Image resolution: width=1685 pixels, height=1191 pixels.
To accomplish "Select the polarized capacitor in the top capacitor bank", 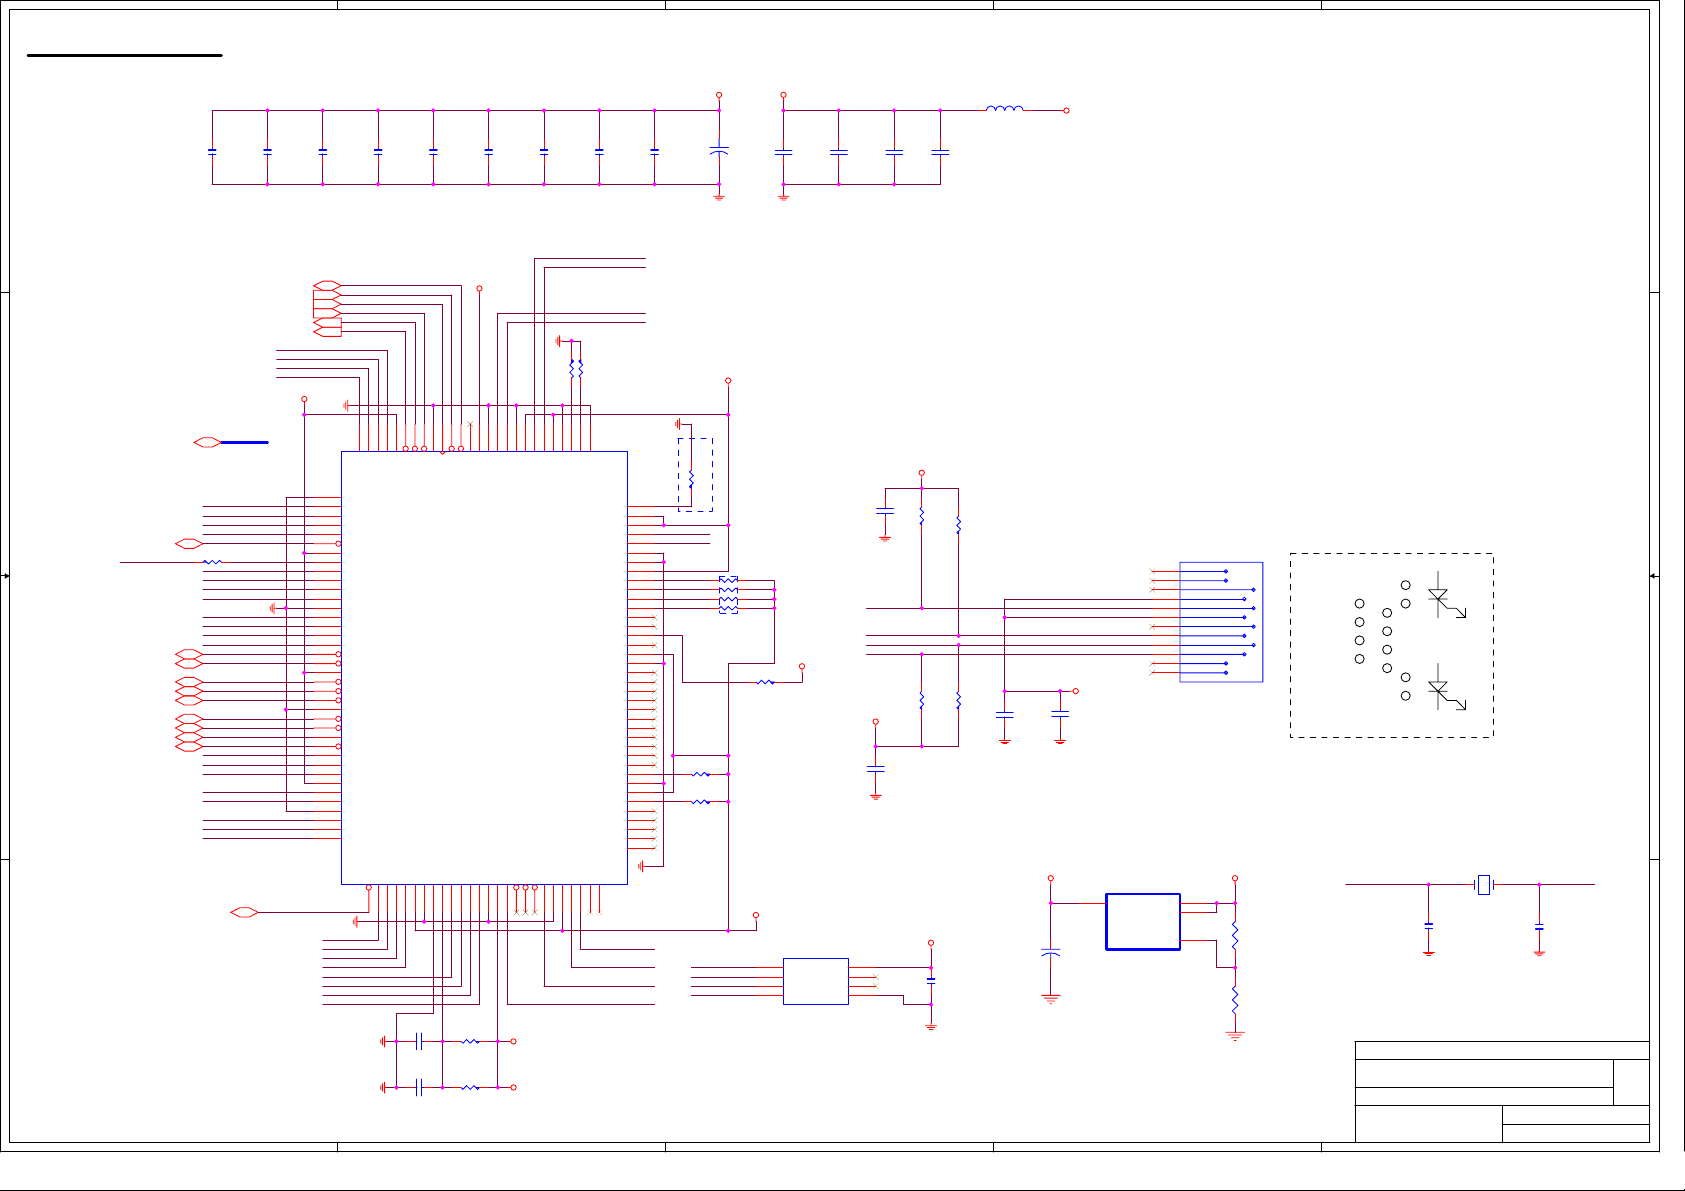I will point(719,150).
